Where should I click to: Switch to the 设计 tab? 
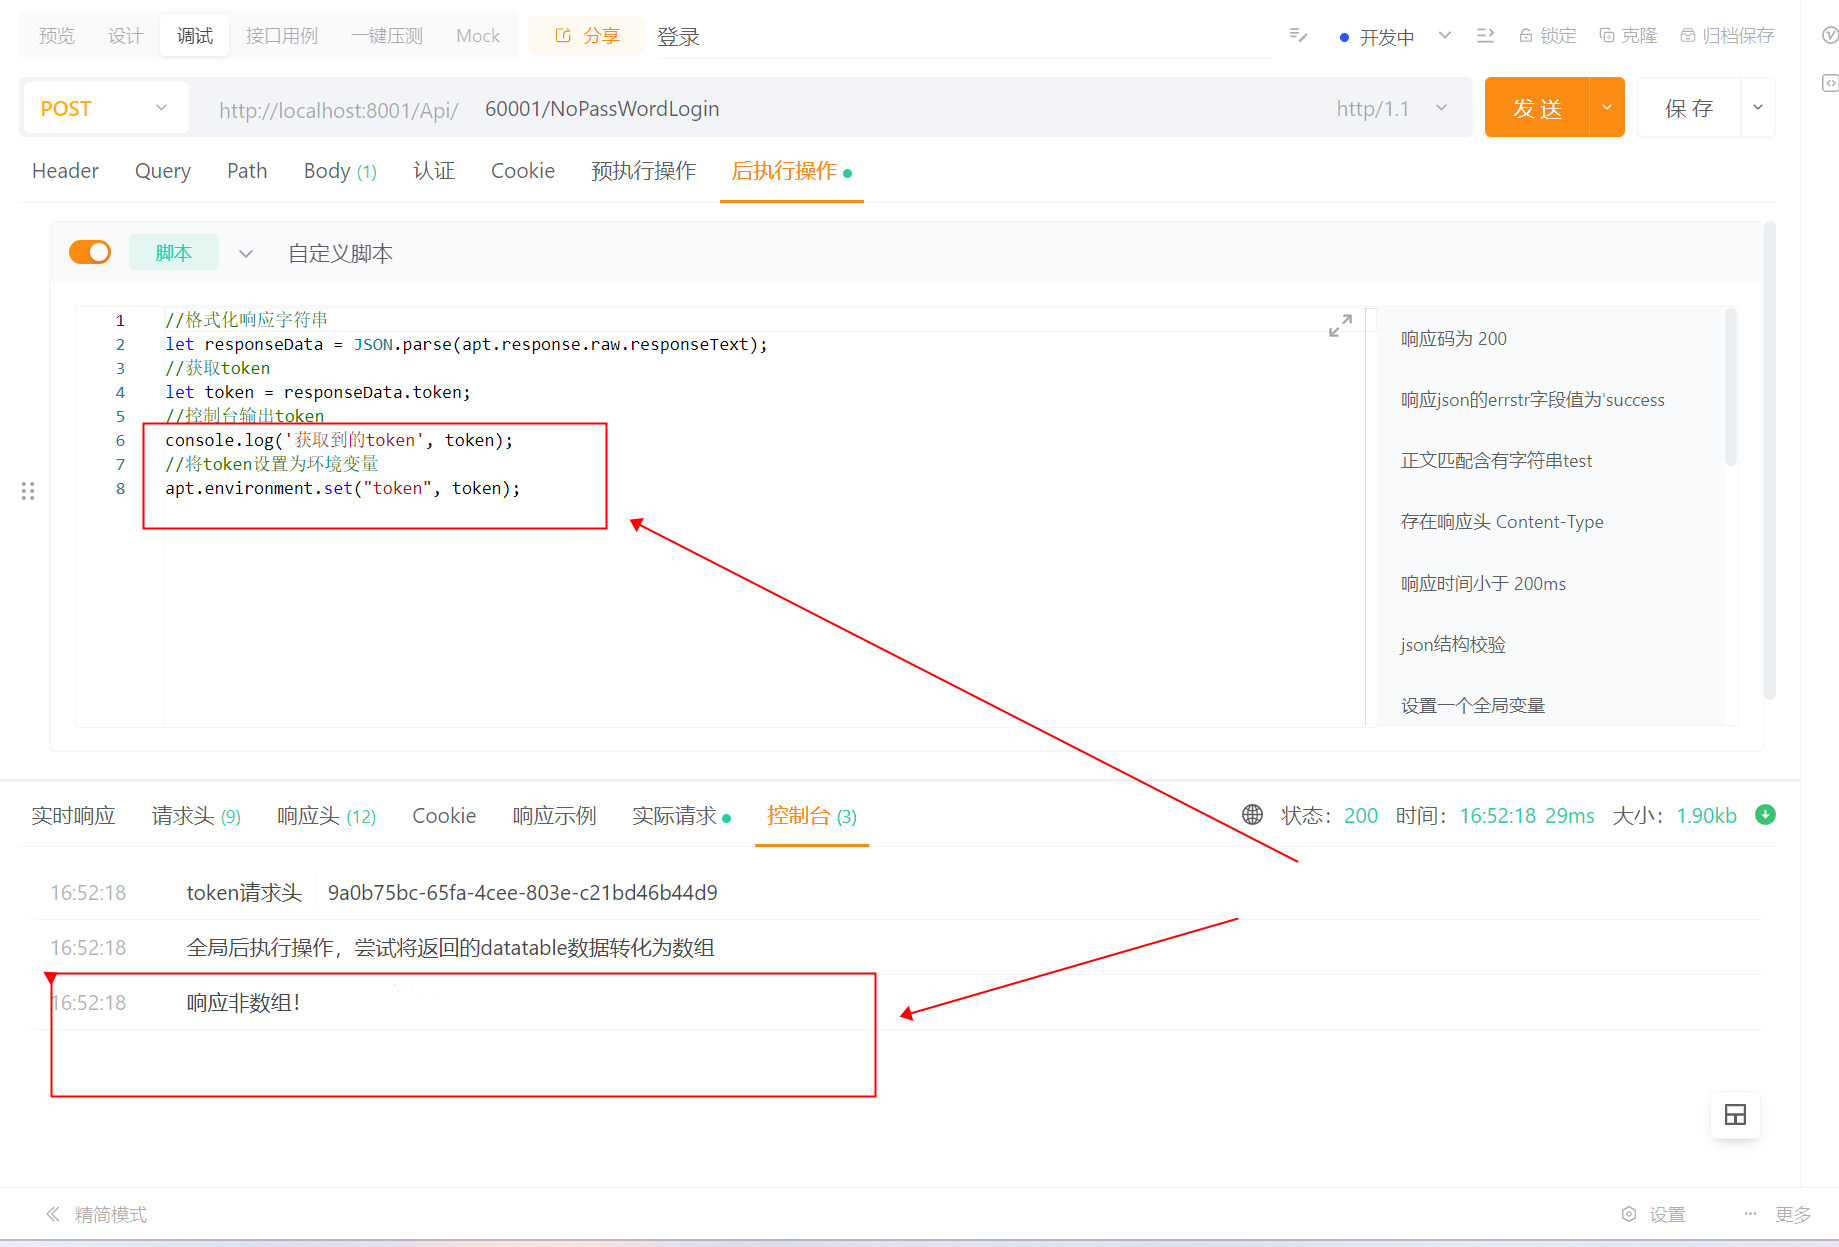coord(126,36)
